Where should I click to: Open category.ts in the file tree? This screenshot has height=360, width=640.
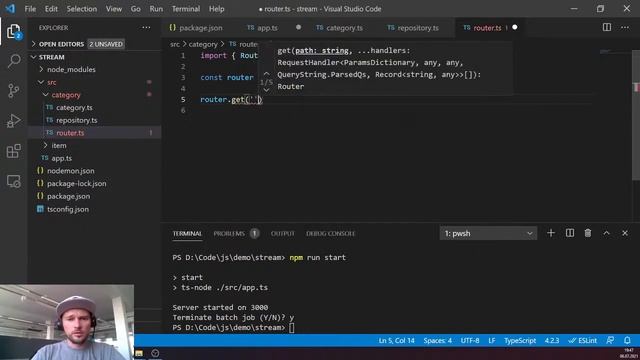tap(74, 107)
